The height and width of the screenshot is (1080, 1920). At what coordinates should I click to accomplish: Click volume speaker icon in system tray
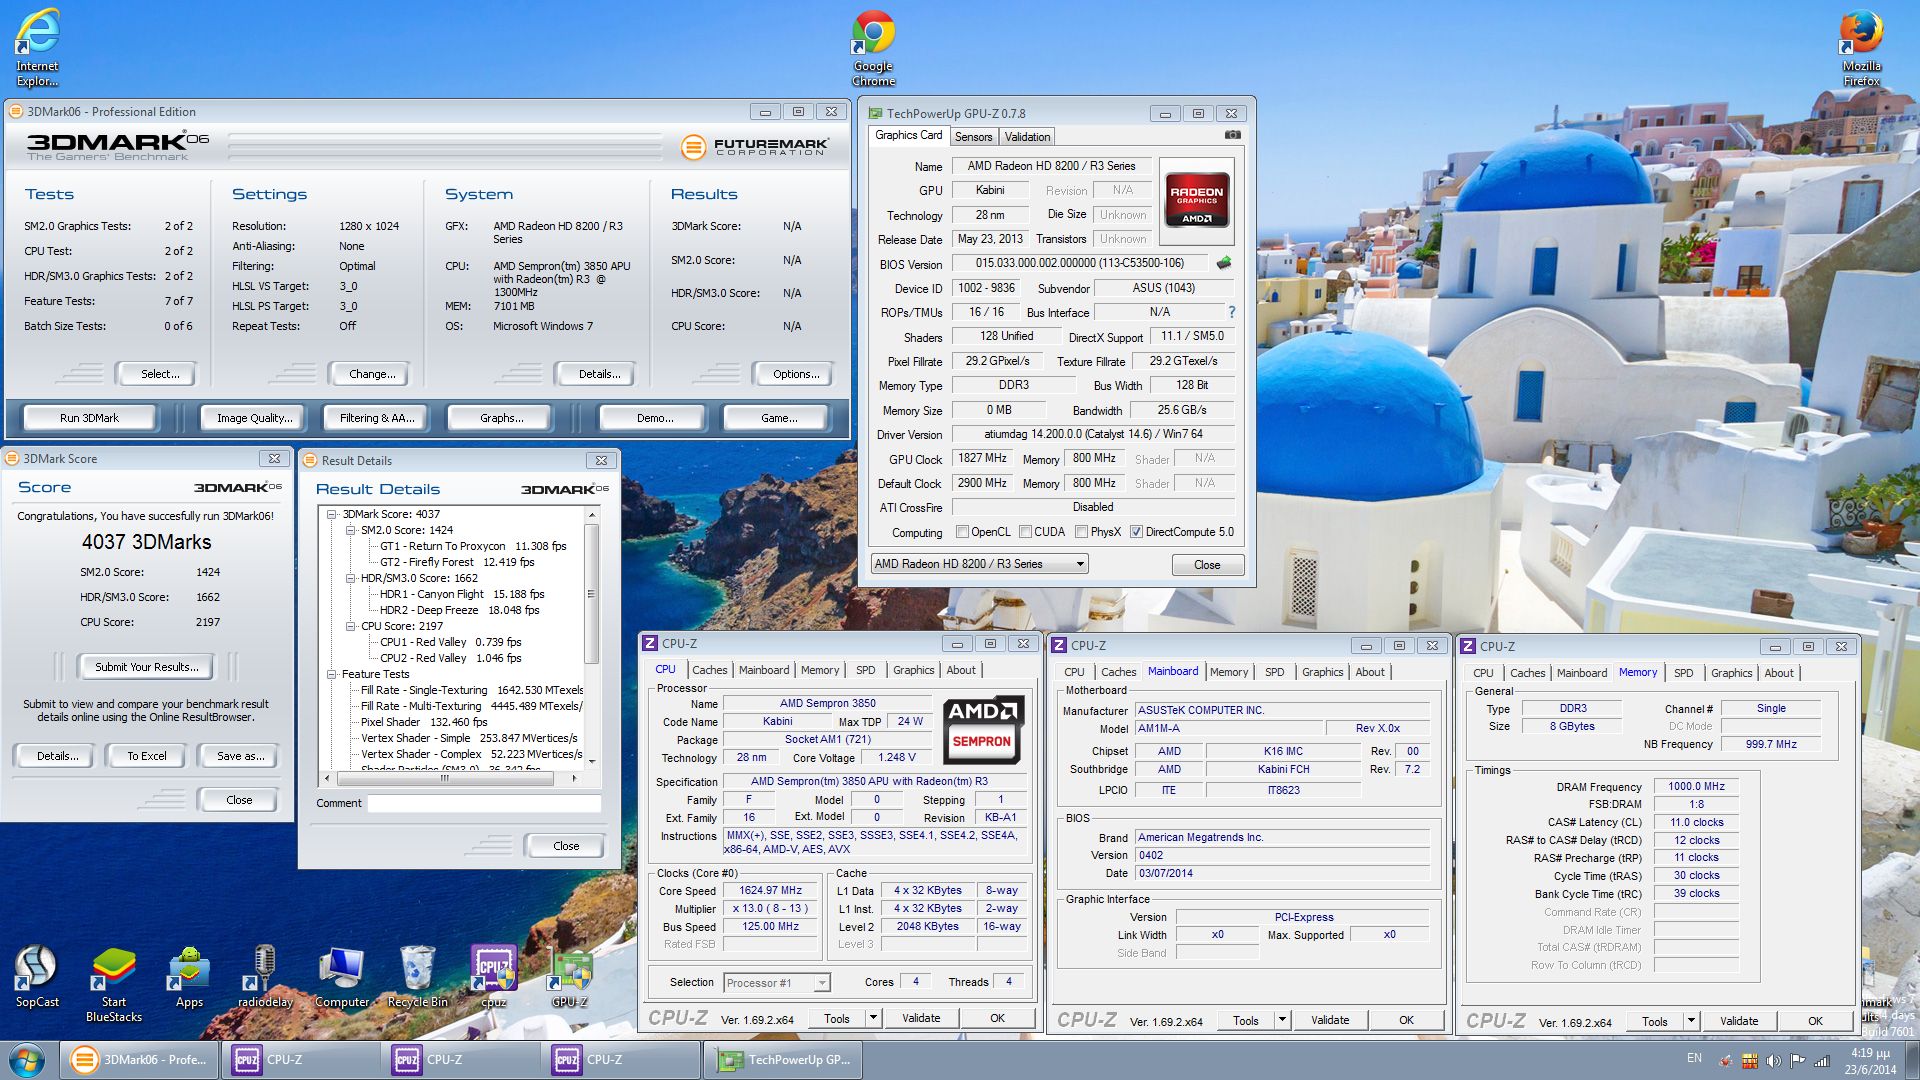coord(1773,1060)
